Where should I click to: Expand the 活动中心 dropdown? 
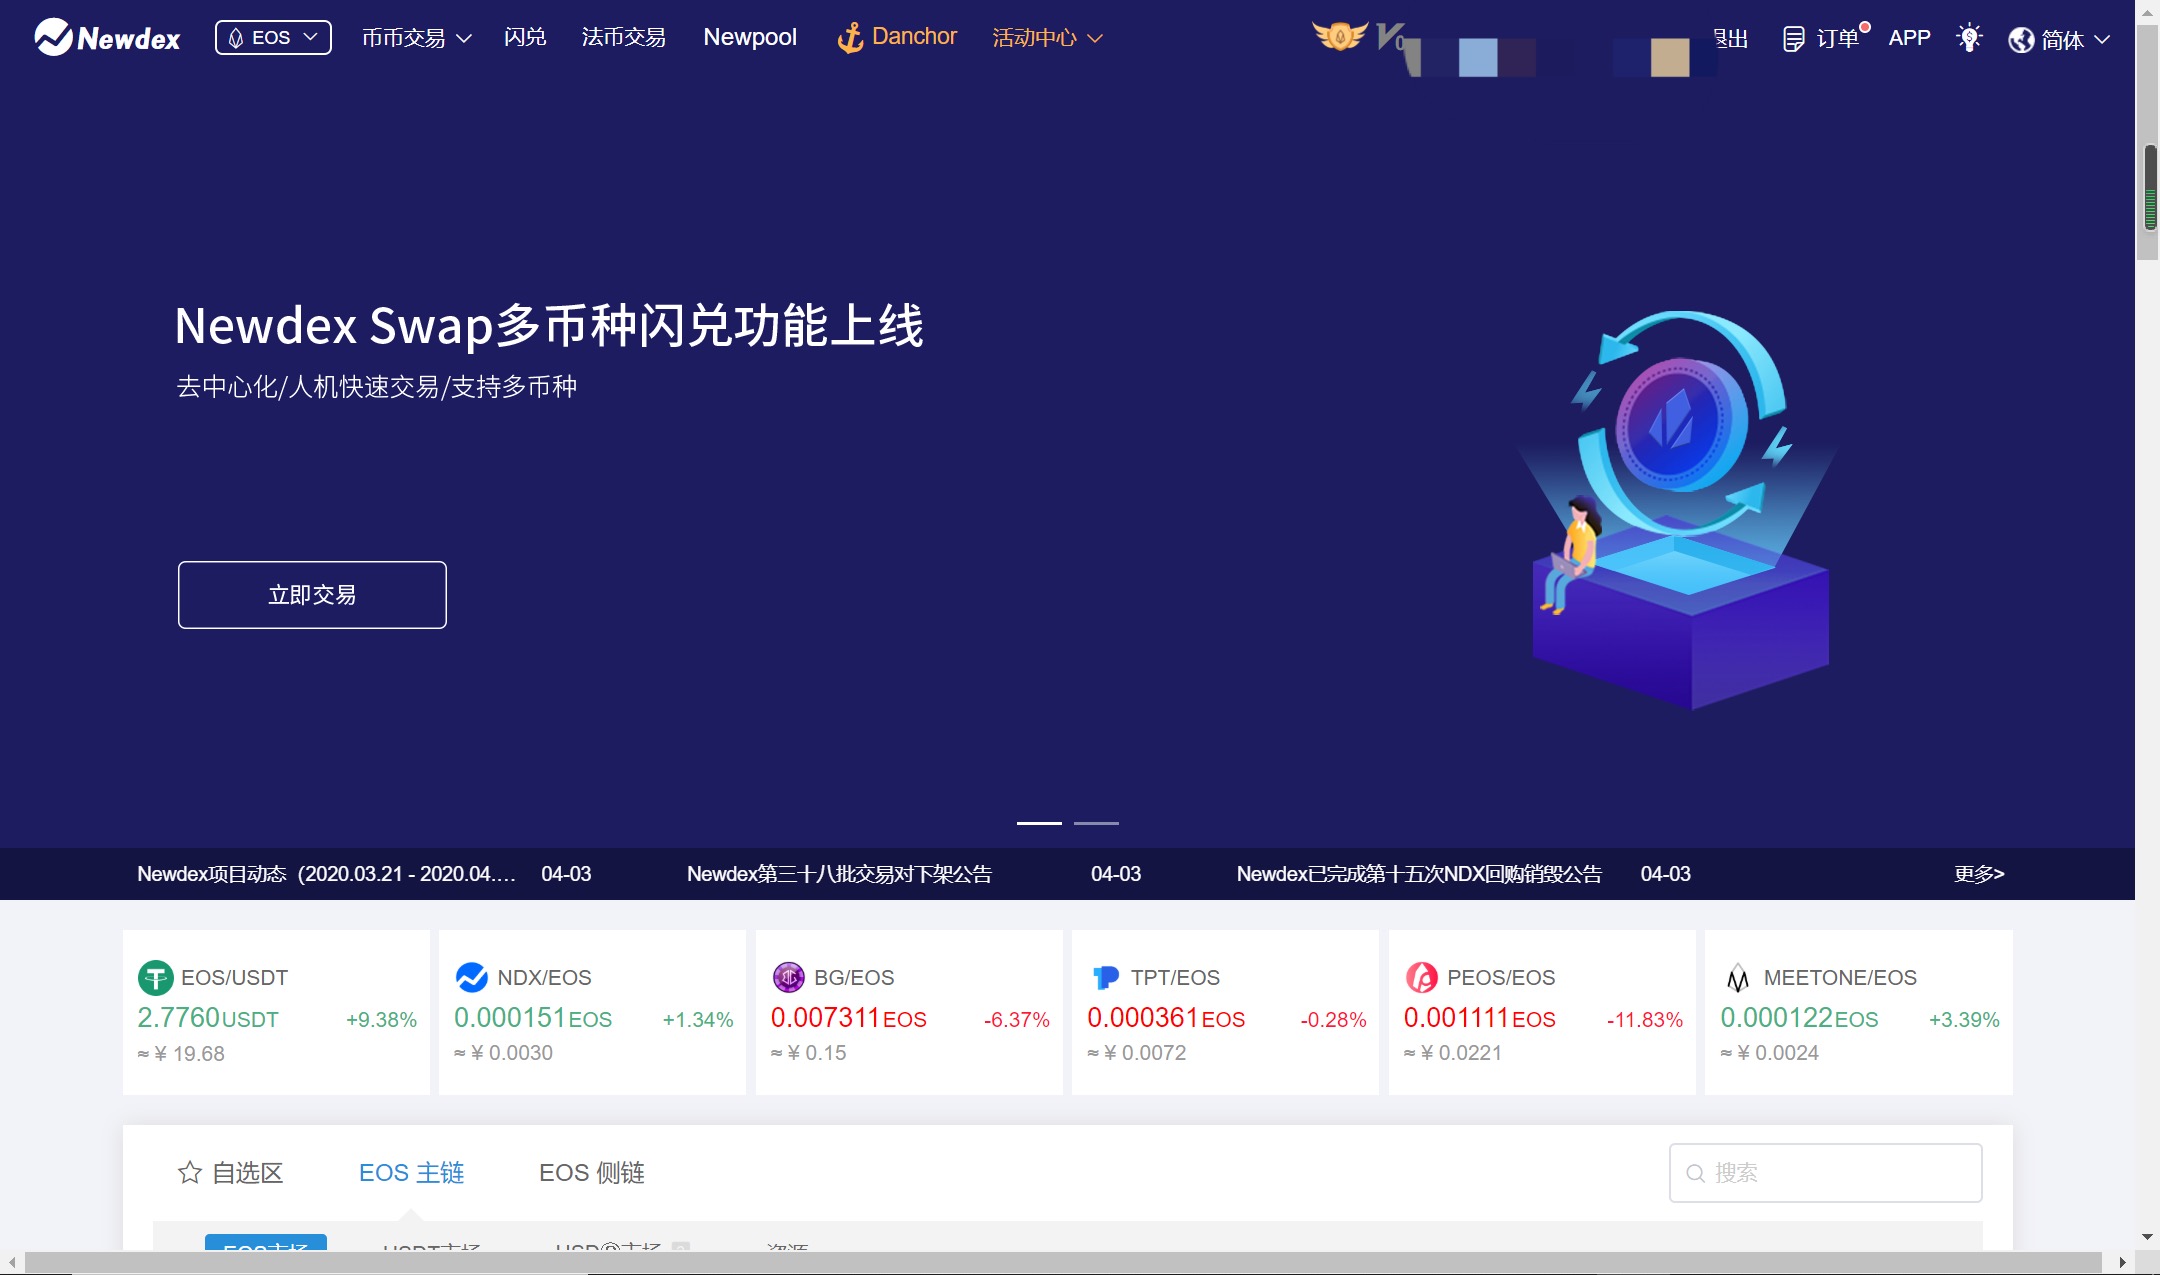1047,38
